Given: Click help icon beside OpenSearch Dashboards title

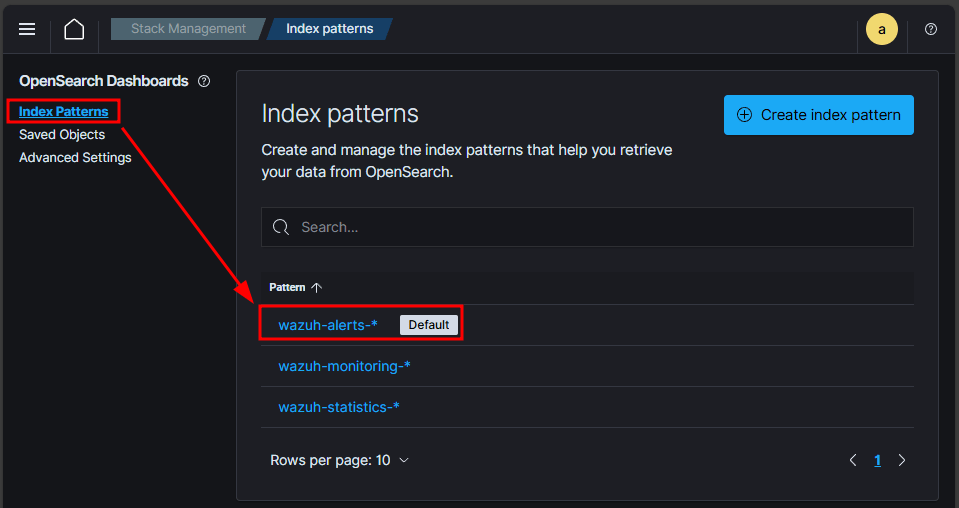Looking at the screenshot, I should click(204, 81).
